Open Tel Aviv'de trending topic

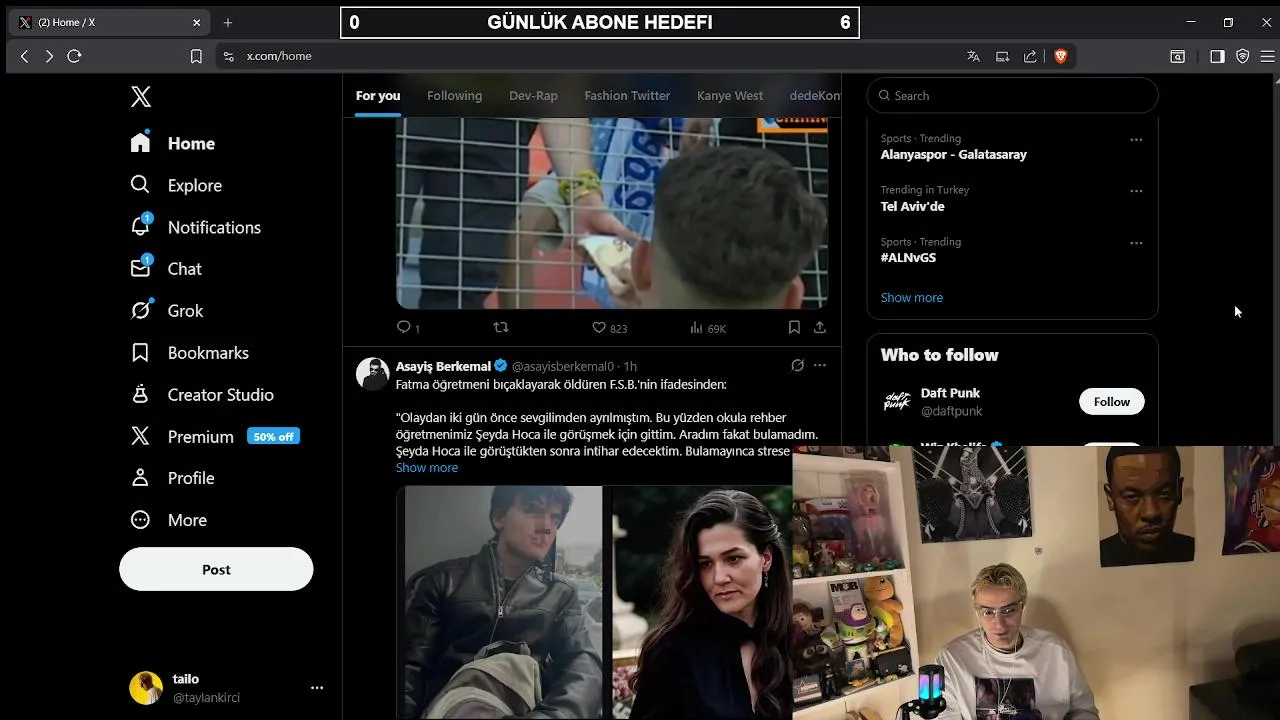tap(912, 206)
